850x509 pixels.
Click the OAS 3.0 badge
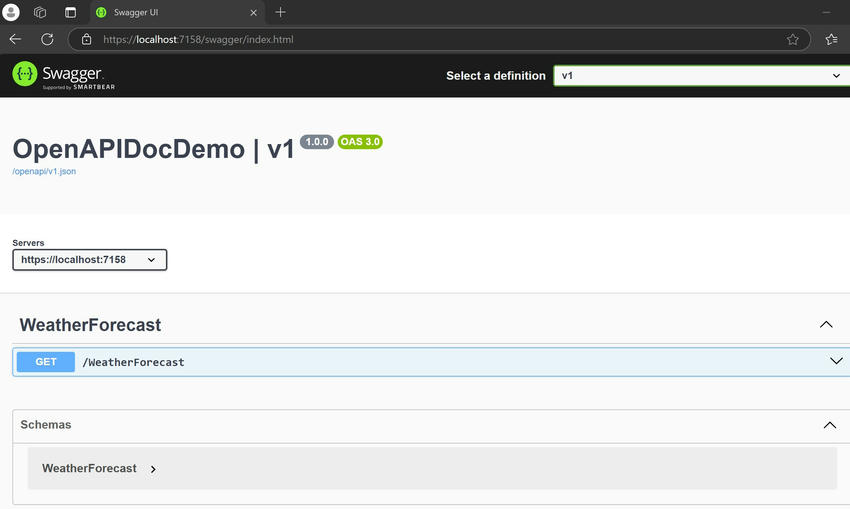360,142
